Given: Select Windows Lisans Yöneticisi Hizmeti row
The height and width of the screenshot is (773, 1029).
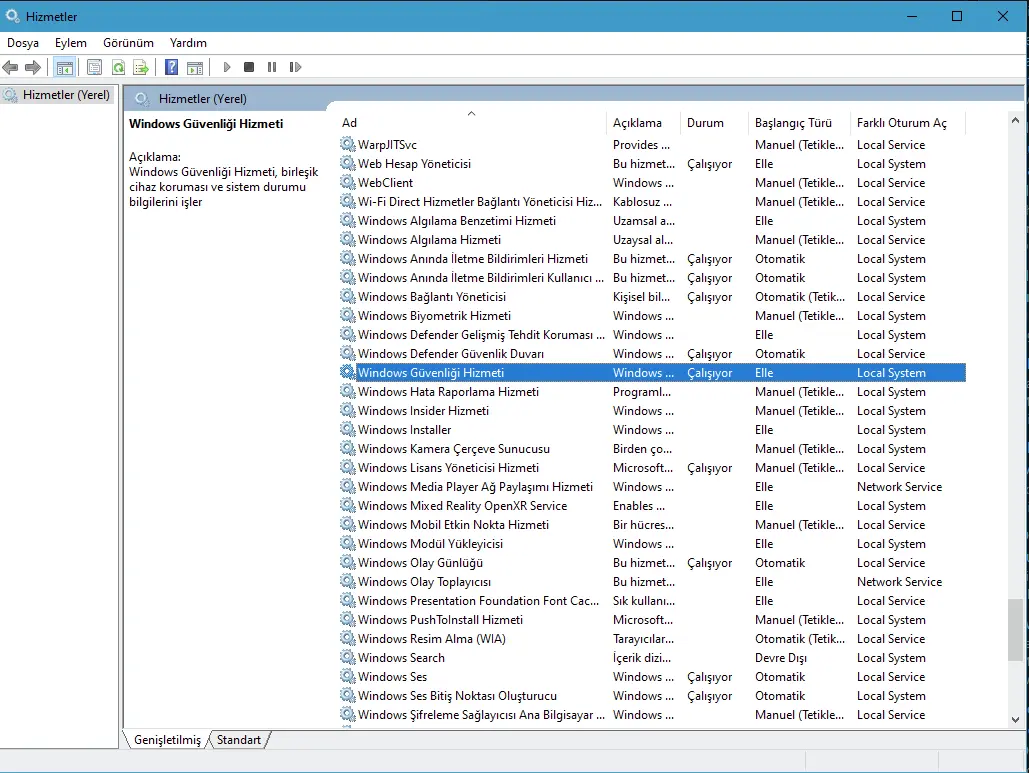Looking at the screenshot, I should (x=653, y=468).
